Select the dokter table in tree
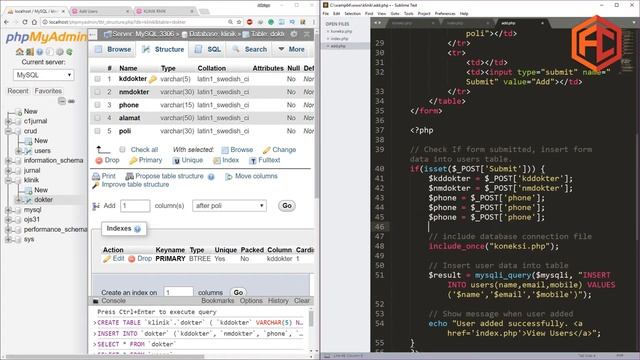Screen dimensions: 640x360 [x=43, y=200]
